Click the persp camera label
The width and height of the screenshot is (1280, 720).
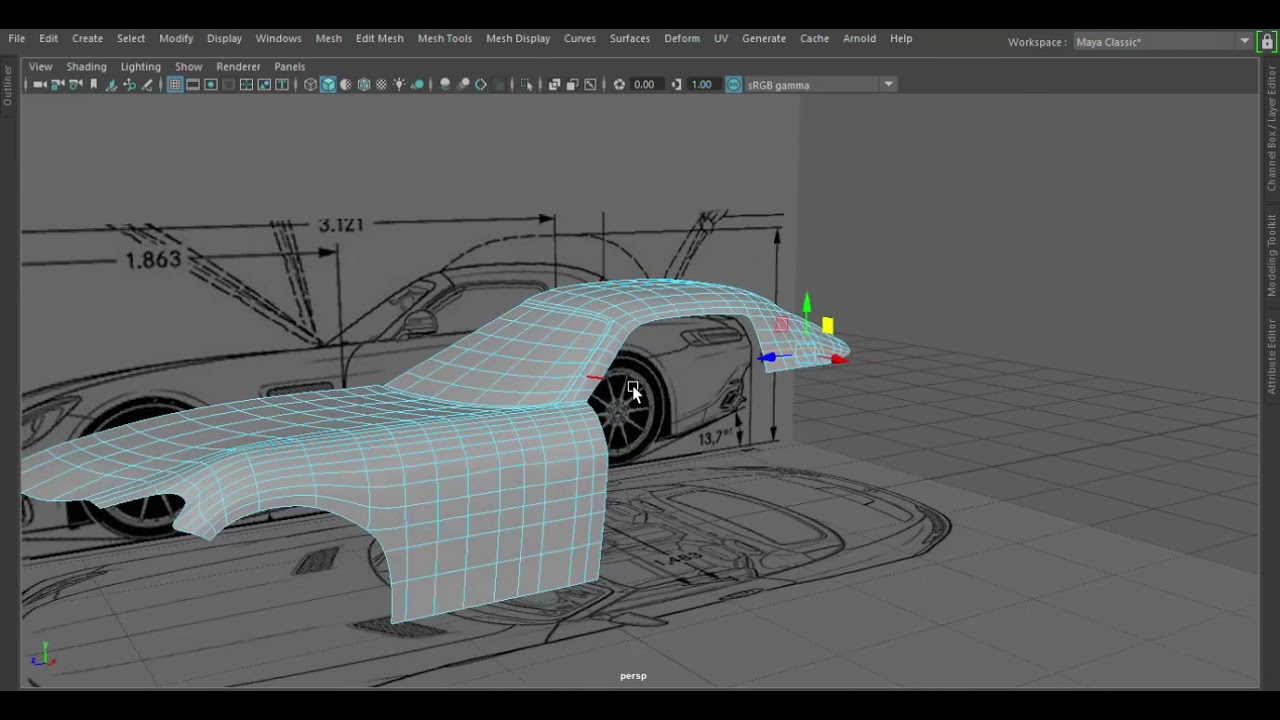[633, 676]
